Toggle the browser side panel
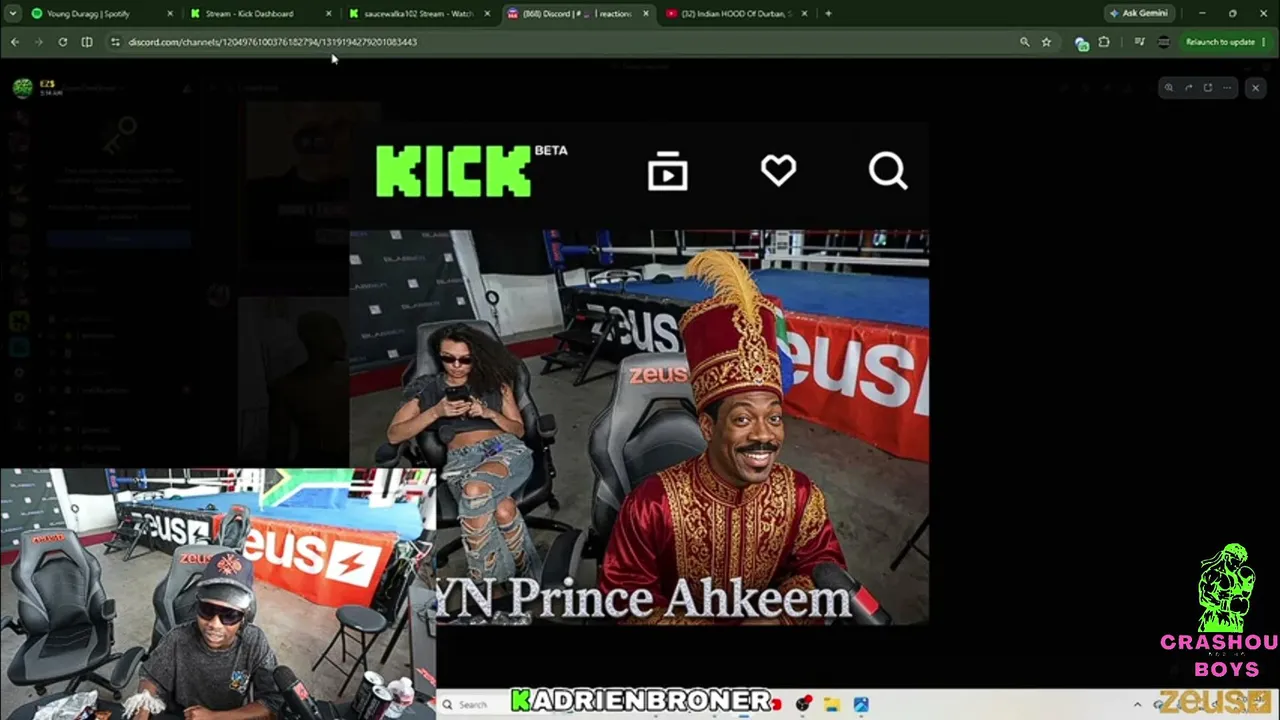This screenshot has height=720, width=1280. 87,42
